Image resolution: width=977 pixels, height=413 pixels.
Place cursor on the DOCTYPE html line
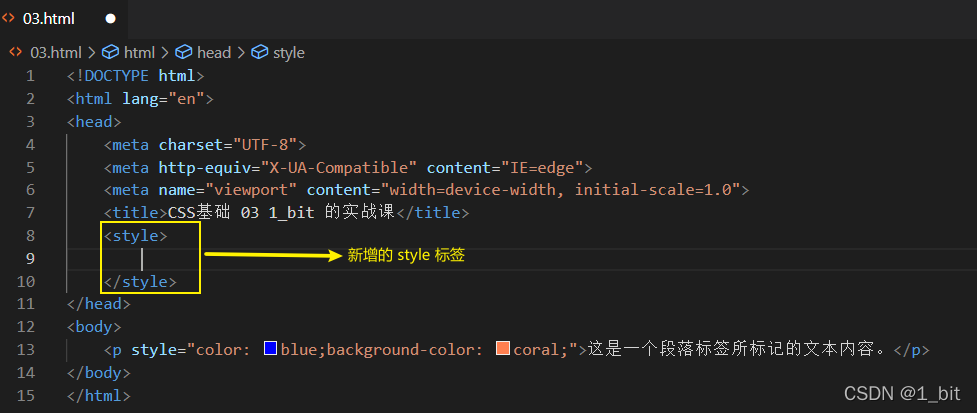coord(136,76)
